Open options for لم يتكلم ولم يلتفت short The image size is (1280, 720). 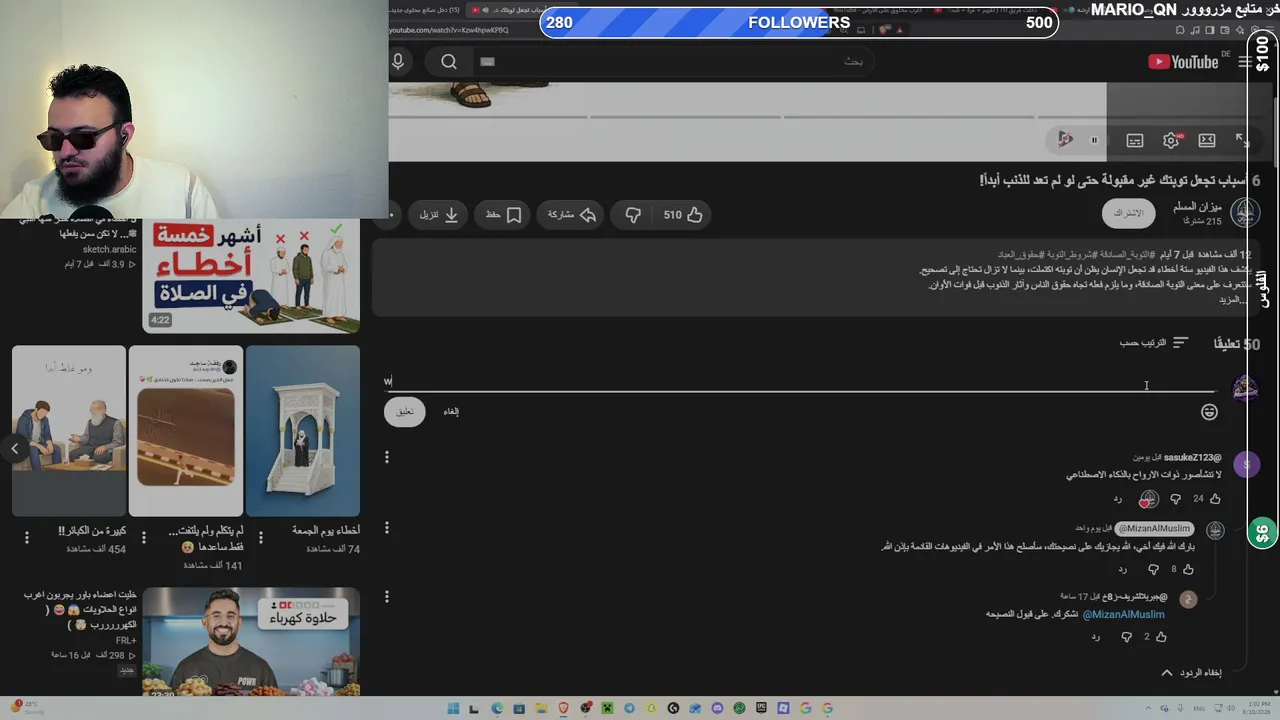click(144, 537)
